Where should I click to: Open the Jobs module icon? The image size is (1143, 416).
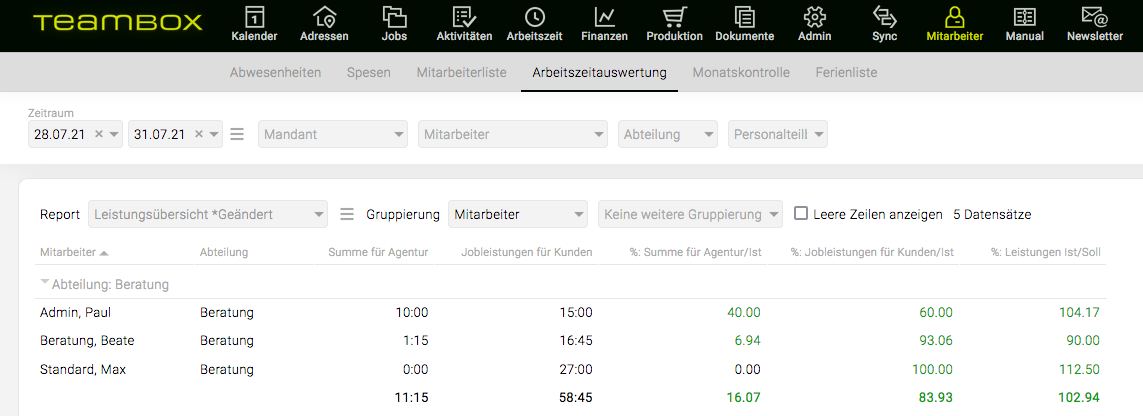(x=394, y=16)
